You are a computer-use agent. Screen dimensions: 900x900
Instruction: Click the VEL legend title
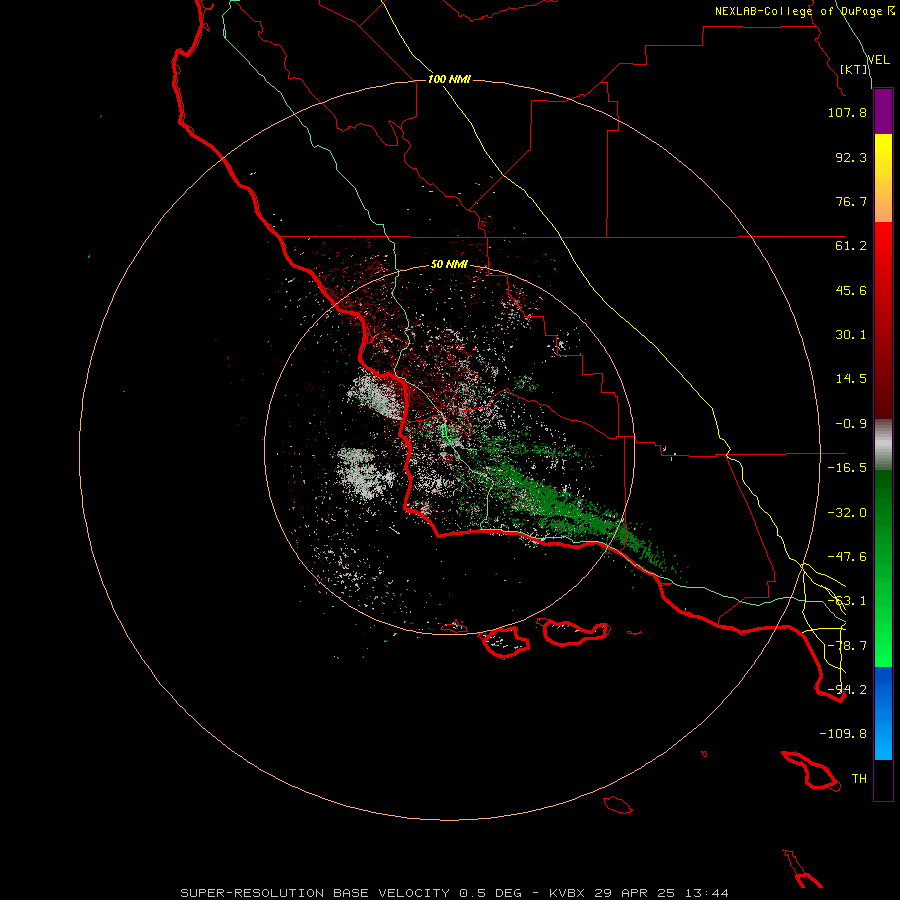(878, 60)
